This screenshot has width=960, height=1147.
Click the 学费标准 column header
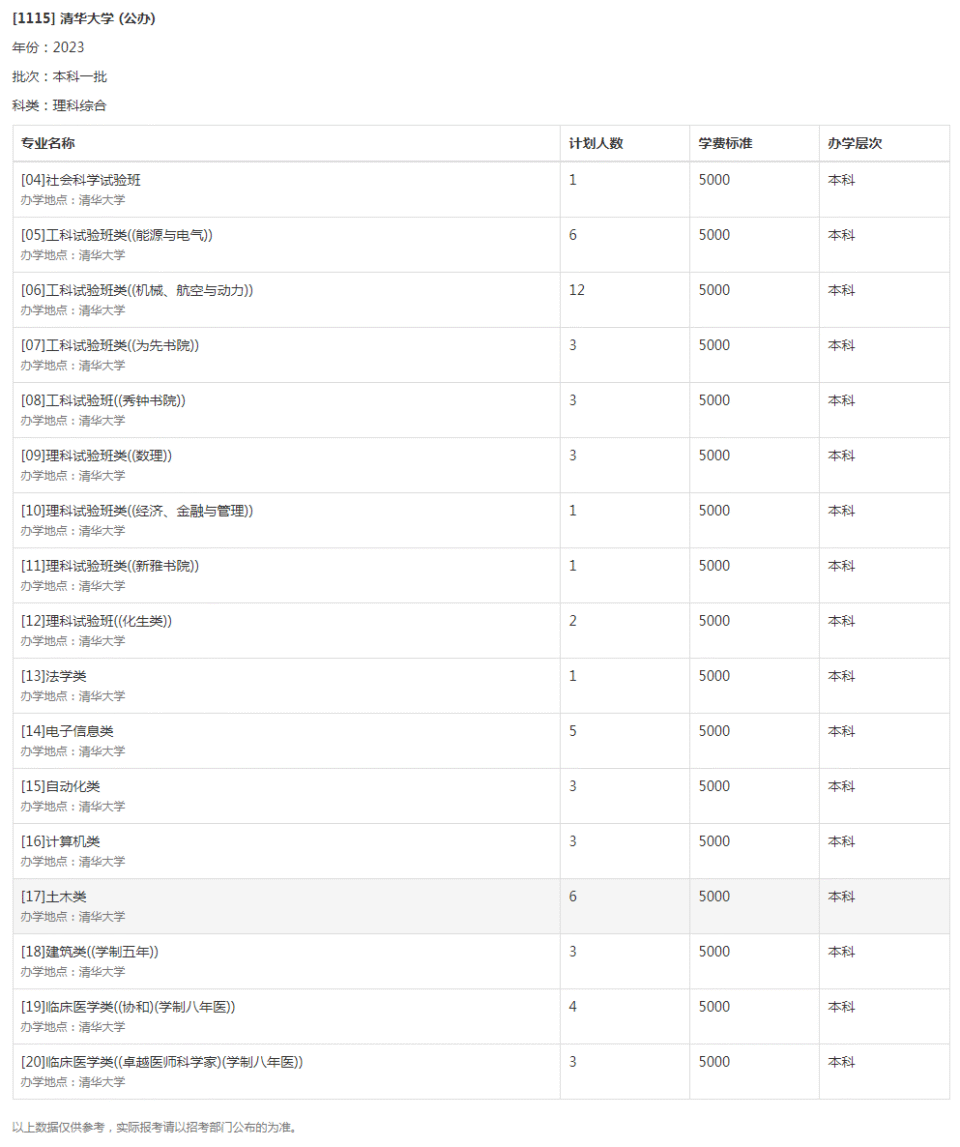[725, 143]
